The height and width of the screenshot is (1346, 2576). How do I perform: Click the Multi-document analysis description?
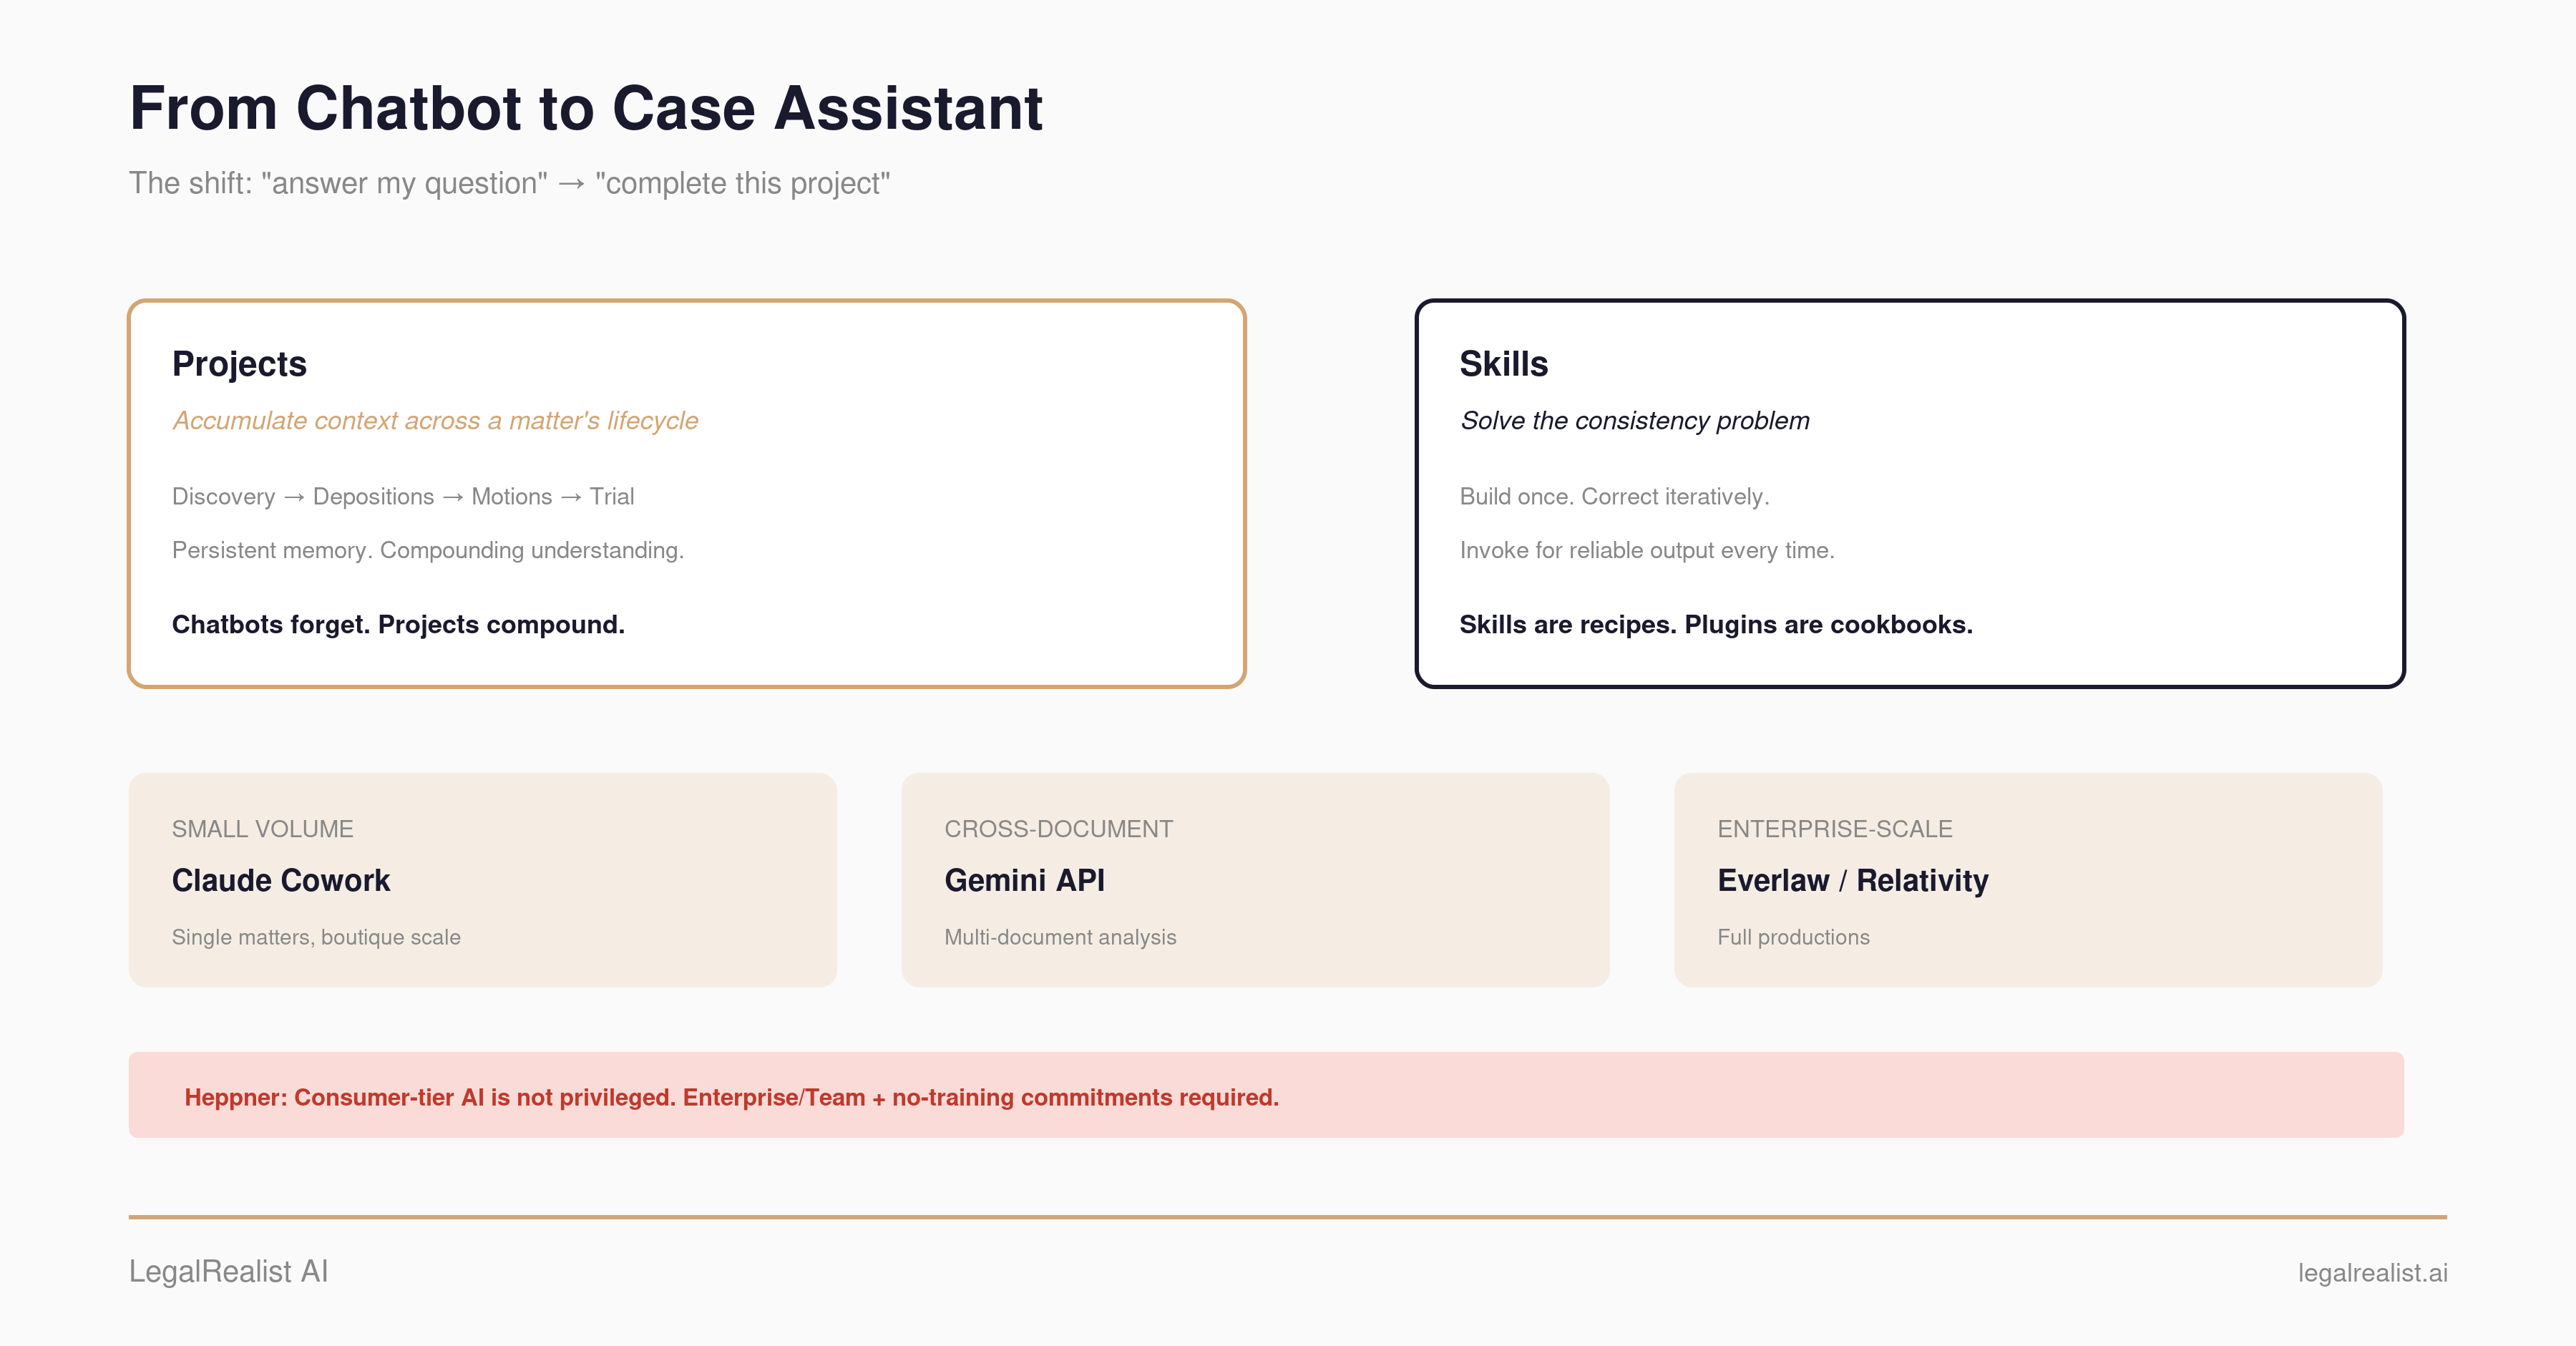coord(1060,938)
